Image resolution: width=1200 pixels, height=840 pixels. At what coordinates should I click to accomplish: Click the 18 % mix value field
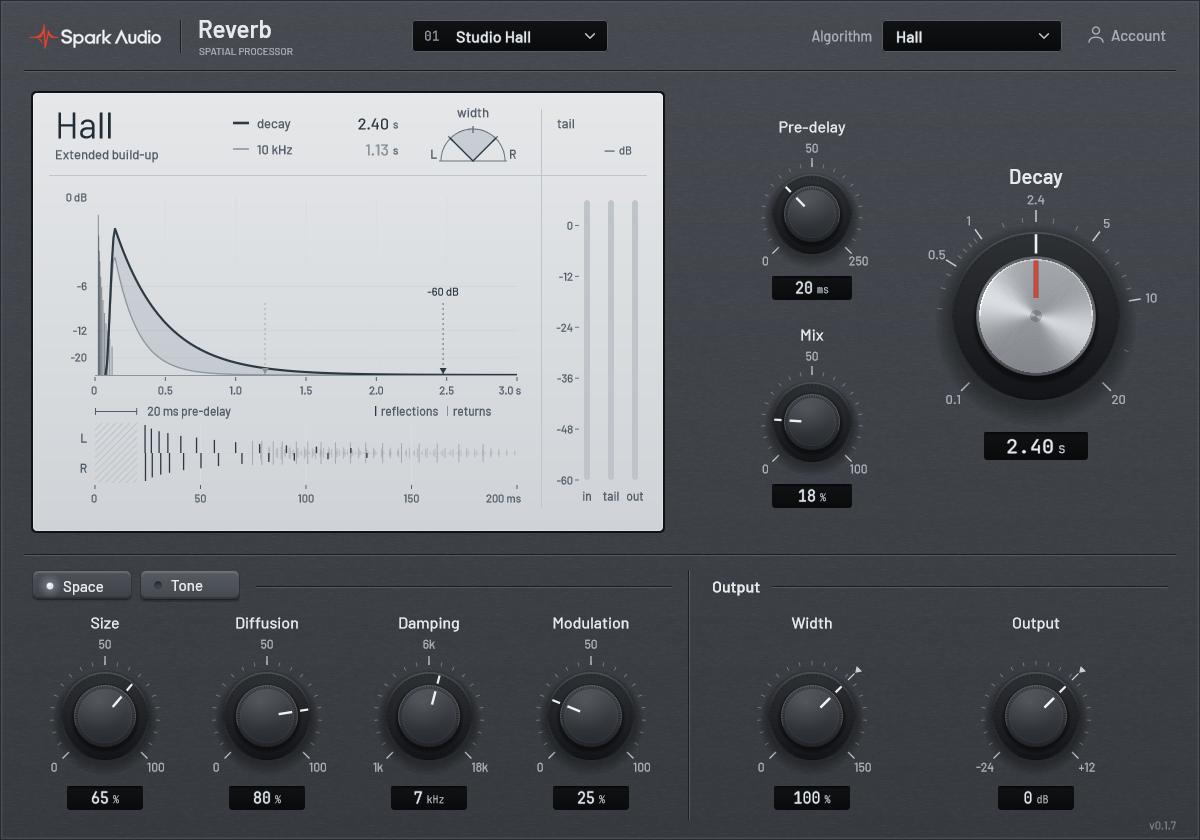(x=811, y=496)
